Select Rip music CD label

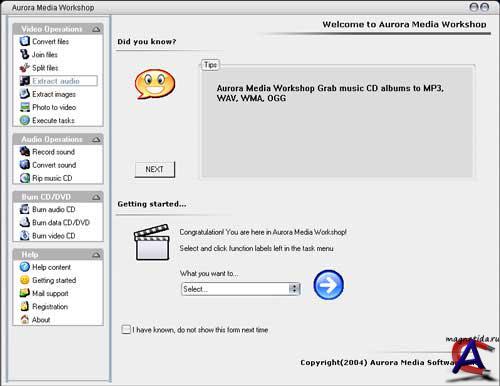click(x=52, y=178)
